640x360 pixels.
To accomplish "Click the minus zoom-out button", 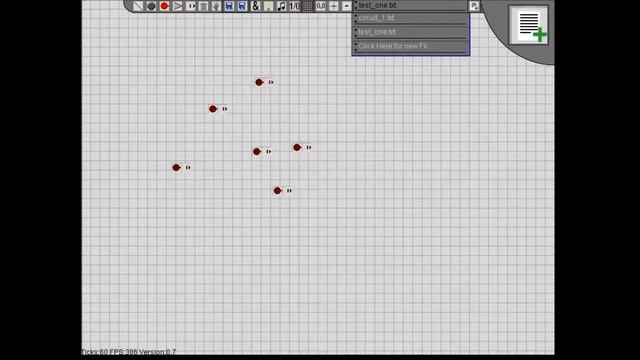I will click(x=347, y=6).
